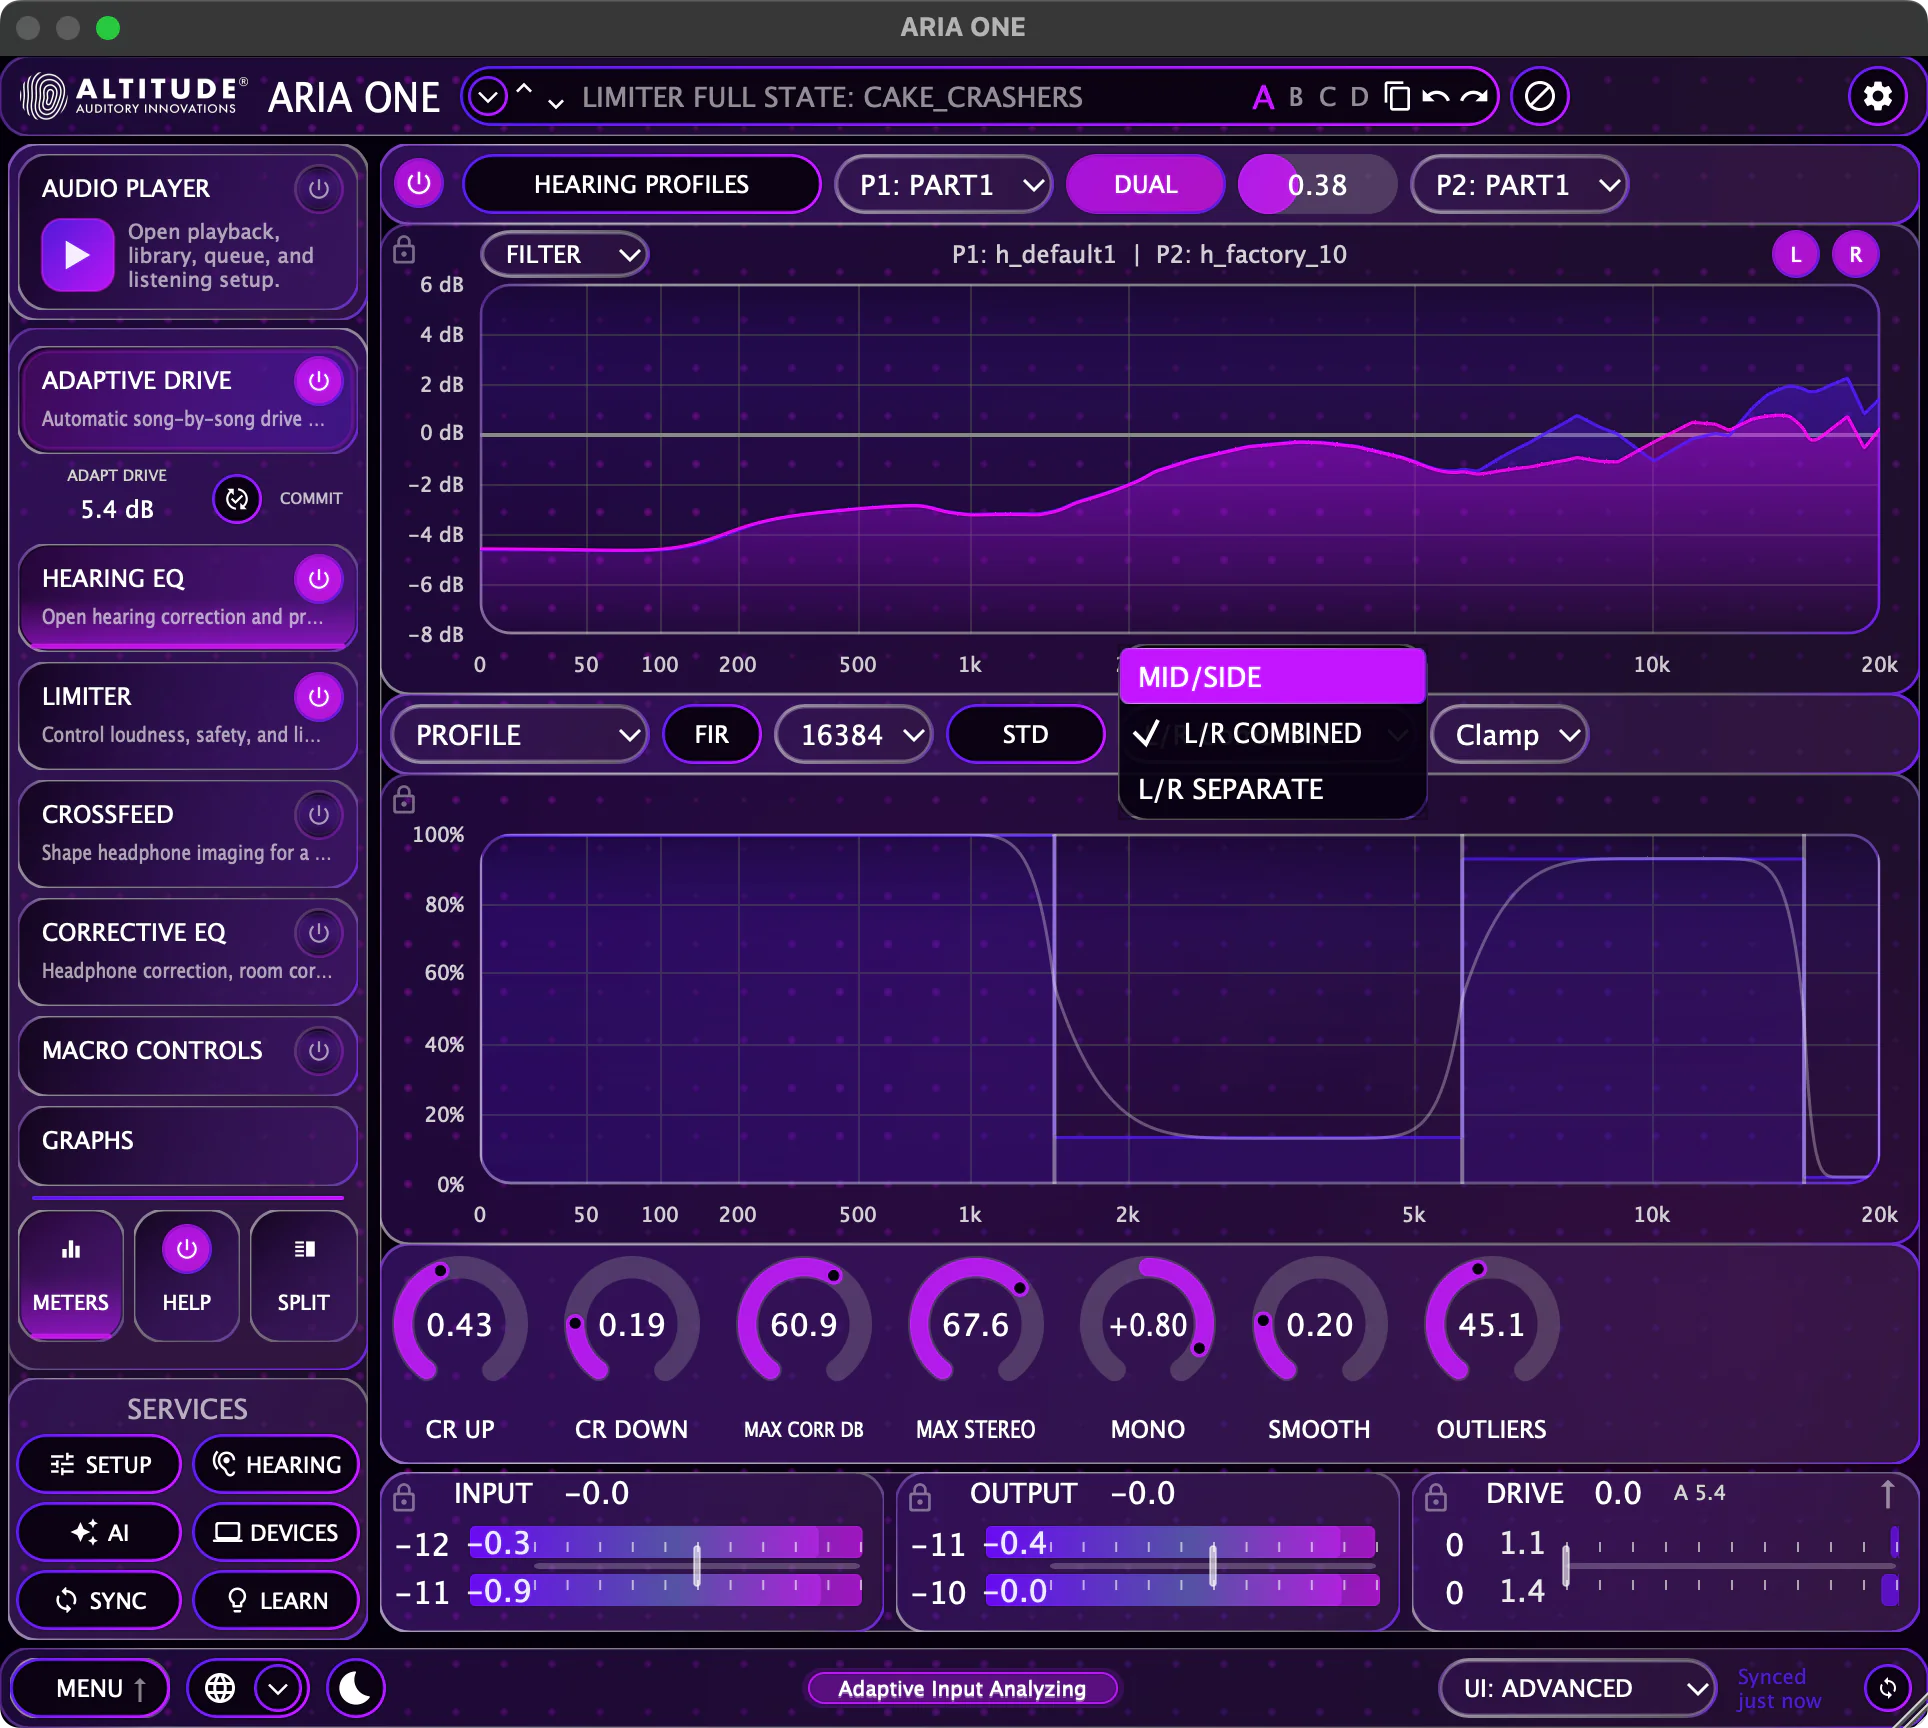Image resolution: width=1928 pixels, height=1728 pixels.
Task: Click the undo arrow icon
Action: point(1435,97)
